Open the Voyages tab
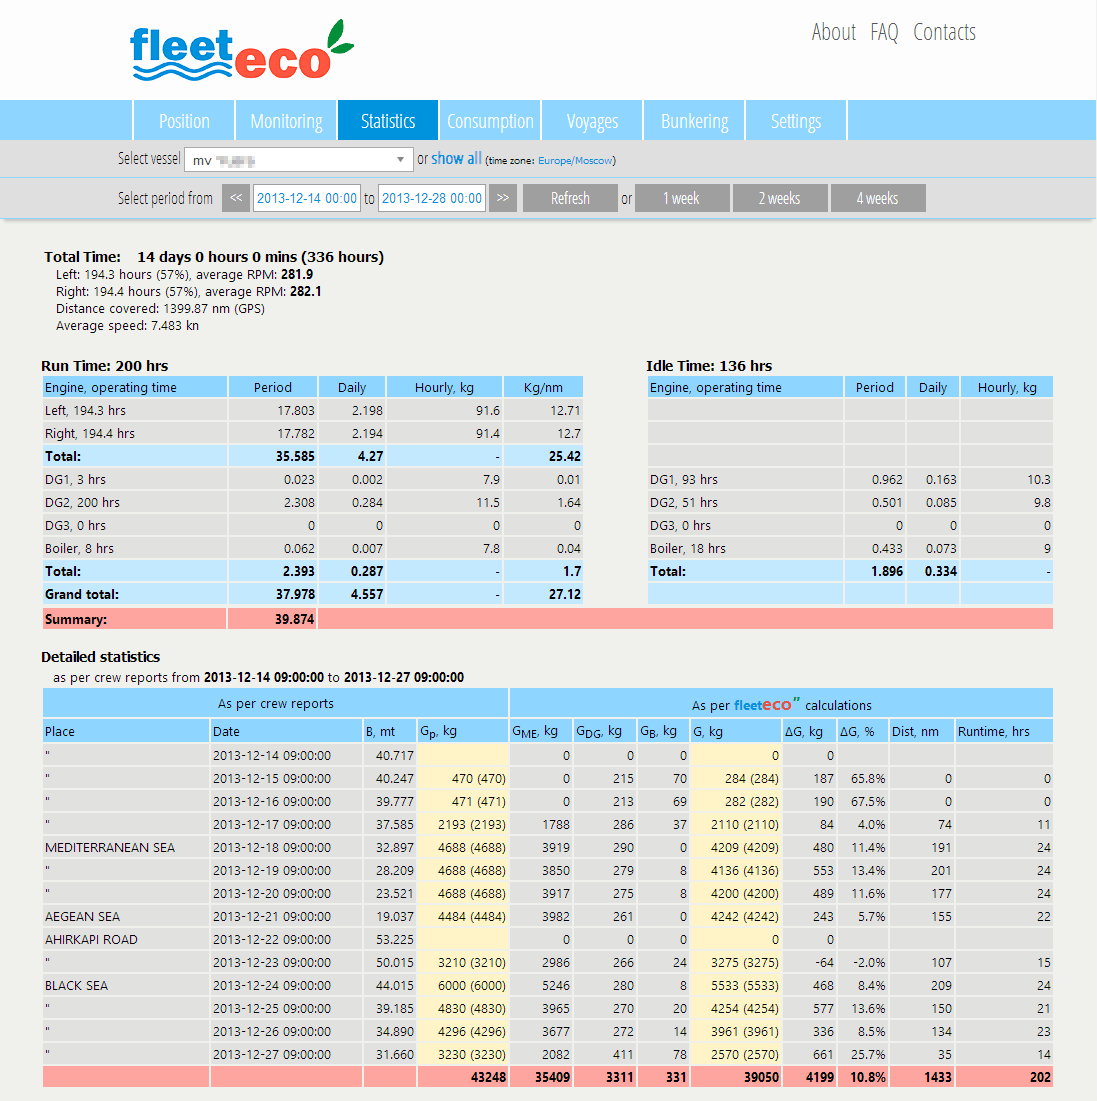1097x1101 pixels. point(592,121)
